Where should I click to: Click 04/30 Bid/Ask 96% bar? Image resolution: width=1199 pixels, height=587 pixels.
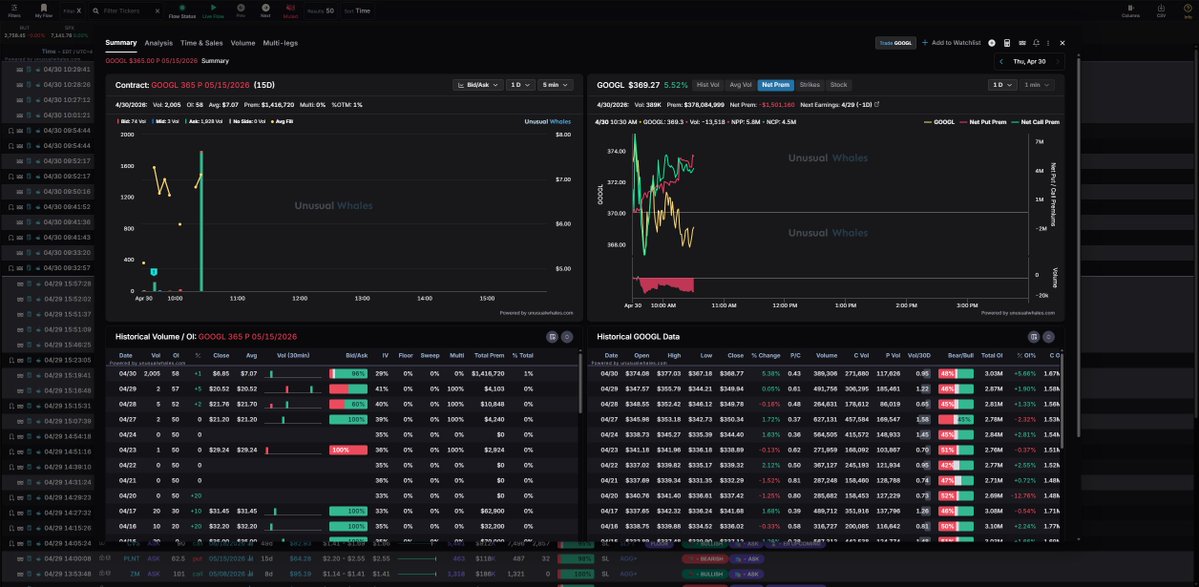tap(348, 373)
